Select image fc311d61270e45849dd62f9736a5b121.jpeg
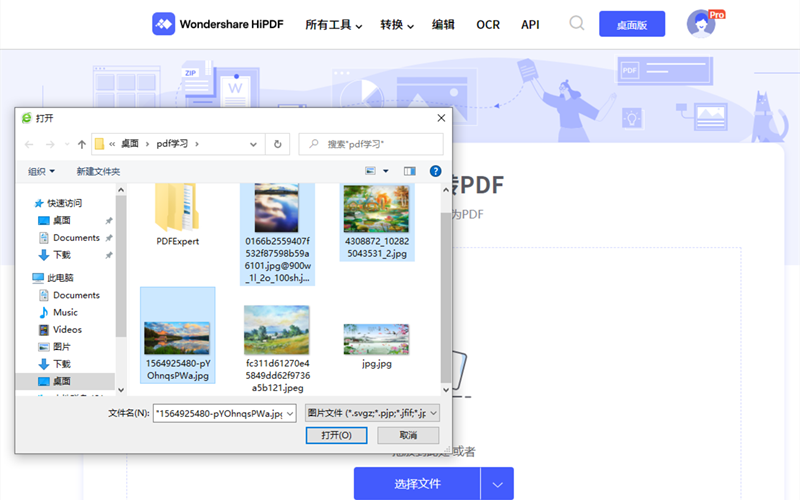The image size is (800, 500). (277, 349)
